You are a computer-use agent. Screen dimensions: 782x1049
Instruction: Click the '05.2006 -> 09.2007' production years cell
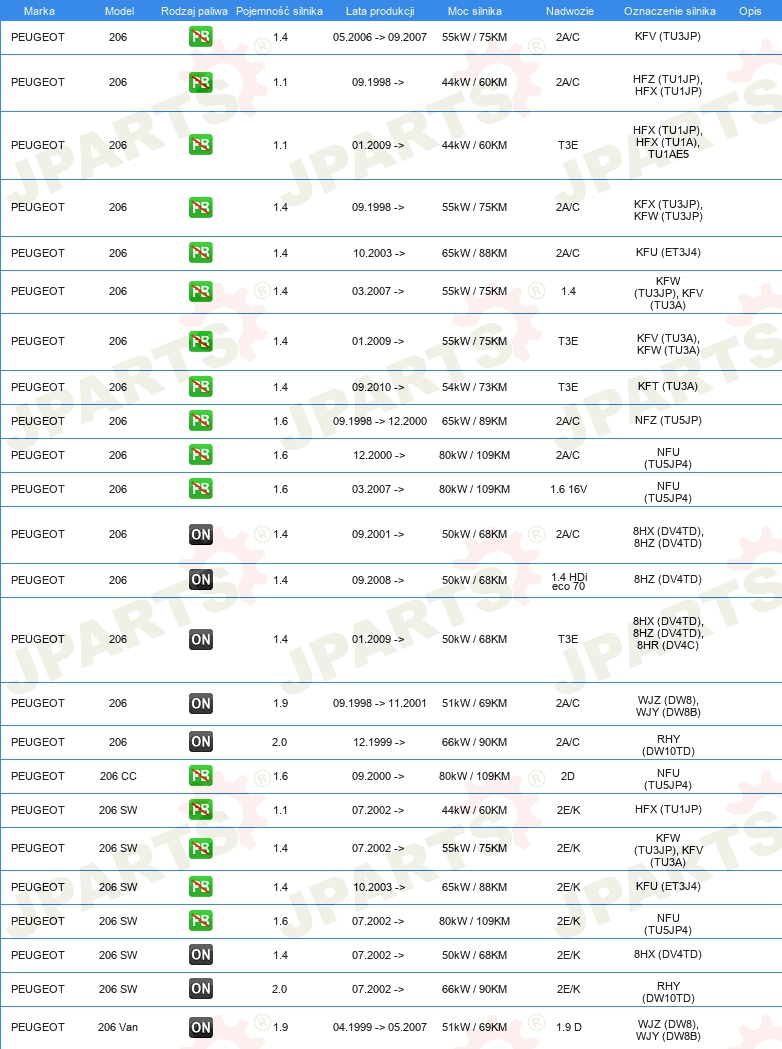(379, 37)
